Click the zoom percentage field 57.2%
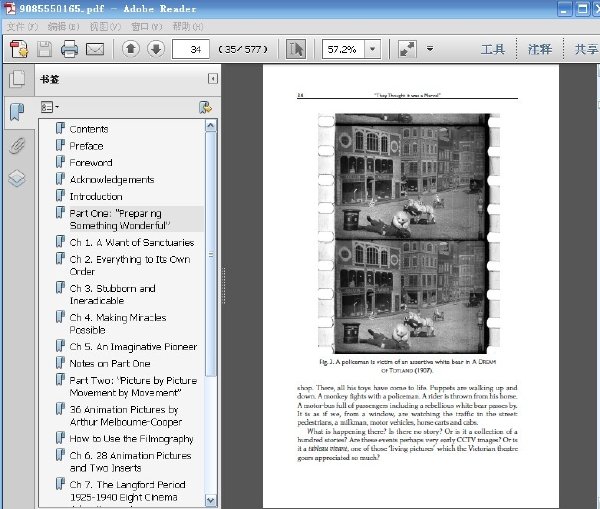The image size is (600, 509). click(343, 49)
